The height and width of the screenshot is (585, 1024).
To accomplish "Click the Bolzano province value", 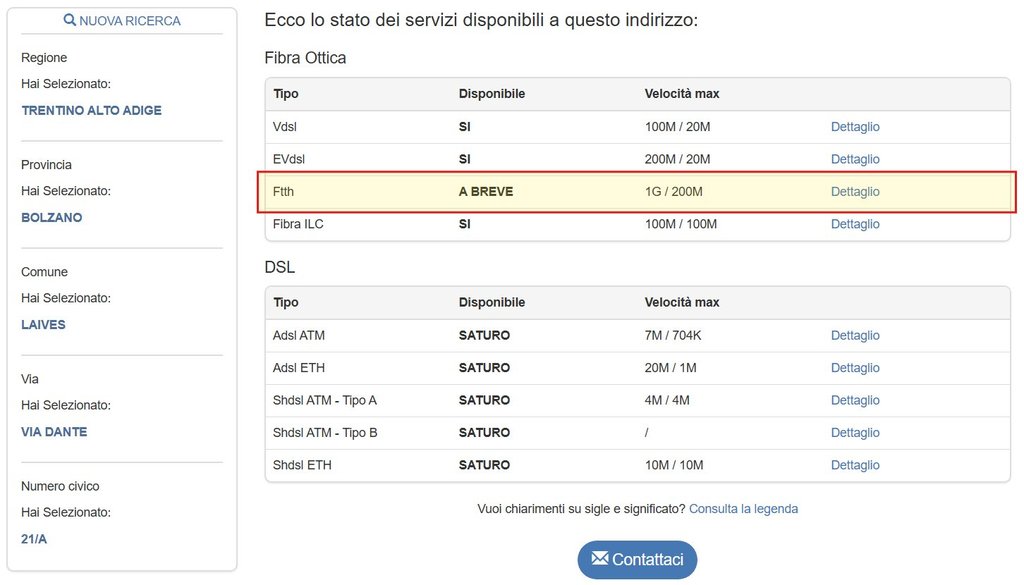I will (52, 218).
